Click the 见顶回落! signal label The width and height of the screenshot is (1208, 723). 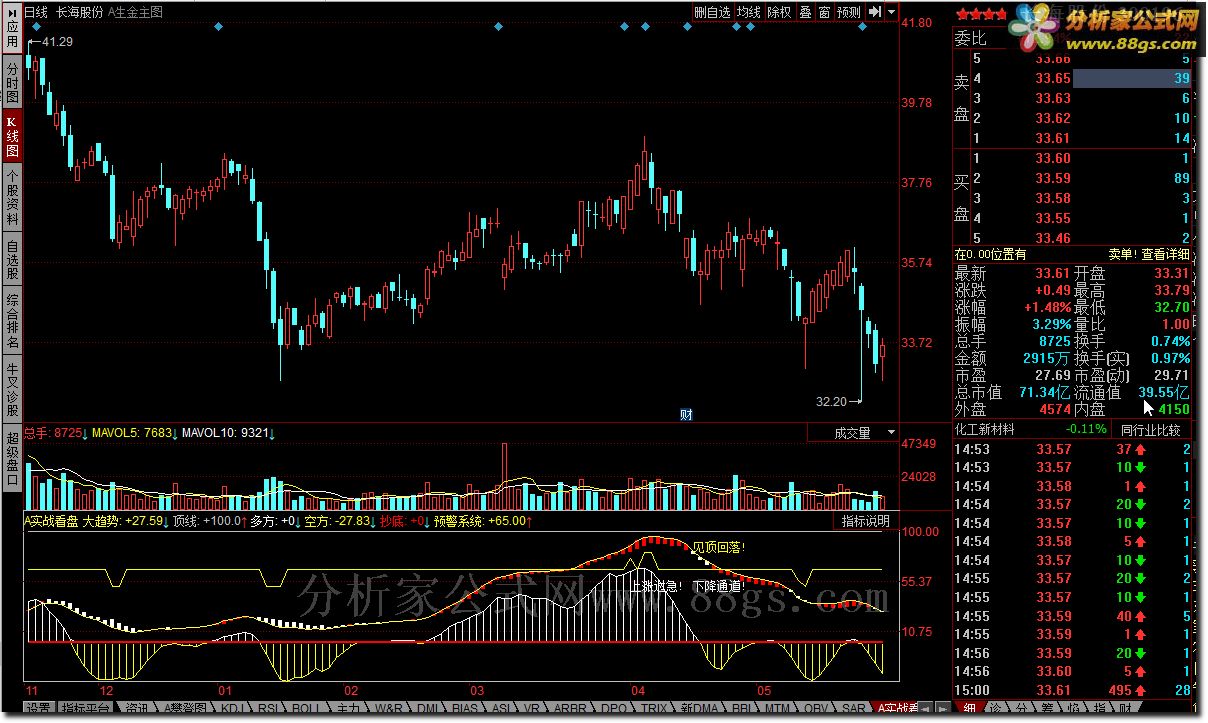pyautogui.click(x=719, y=547)
